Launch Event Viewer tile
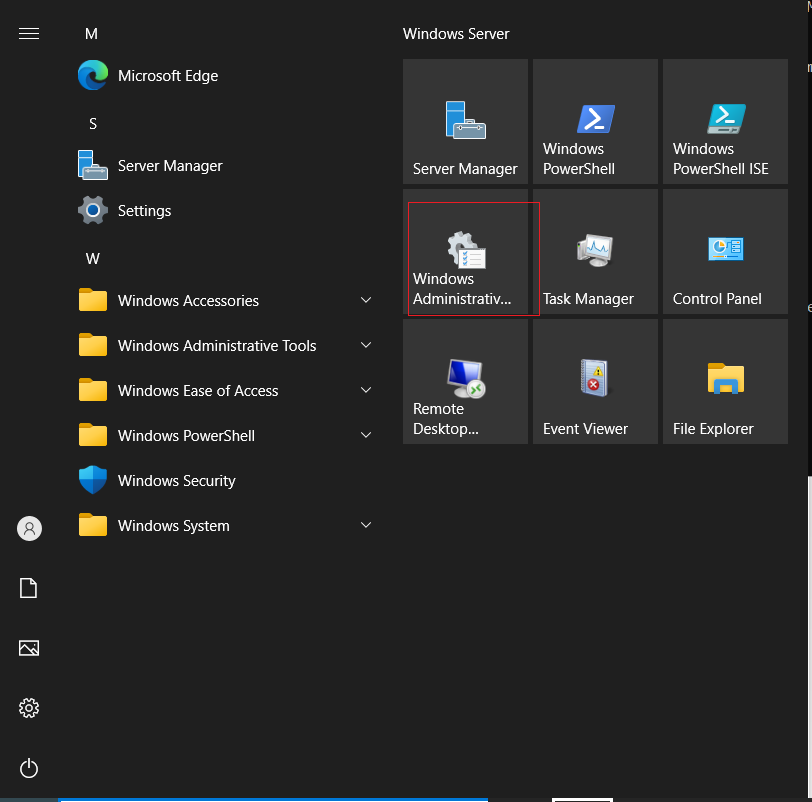Image resolution: width=812 pixels, height=802 pixels. pos(595,381)
